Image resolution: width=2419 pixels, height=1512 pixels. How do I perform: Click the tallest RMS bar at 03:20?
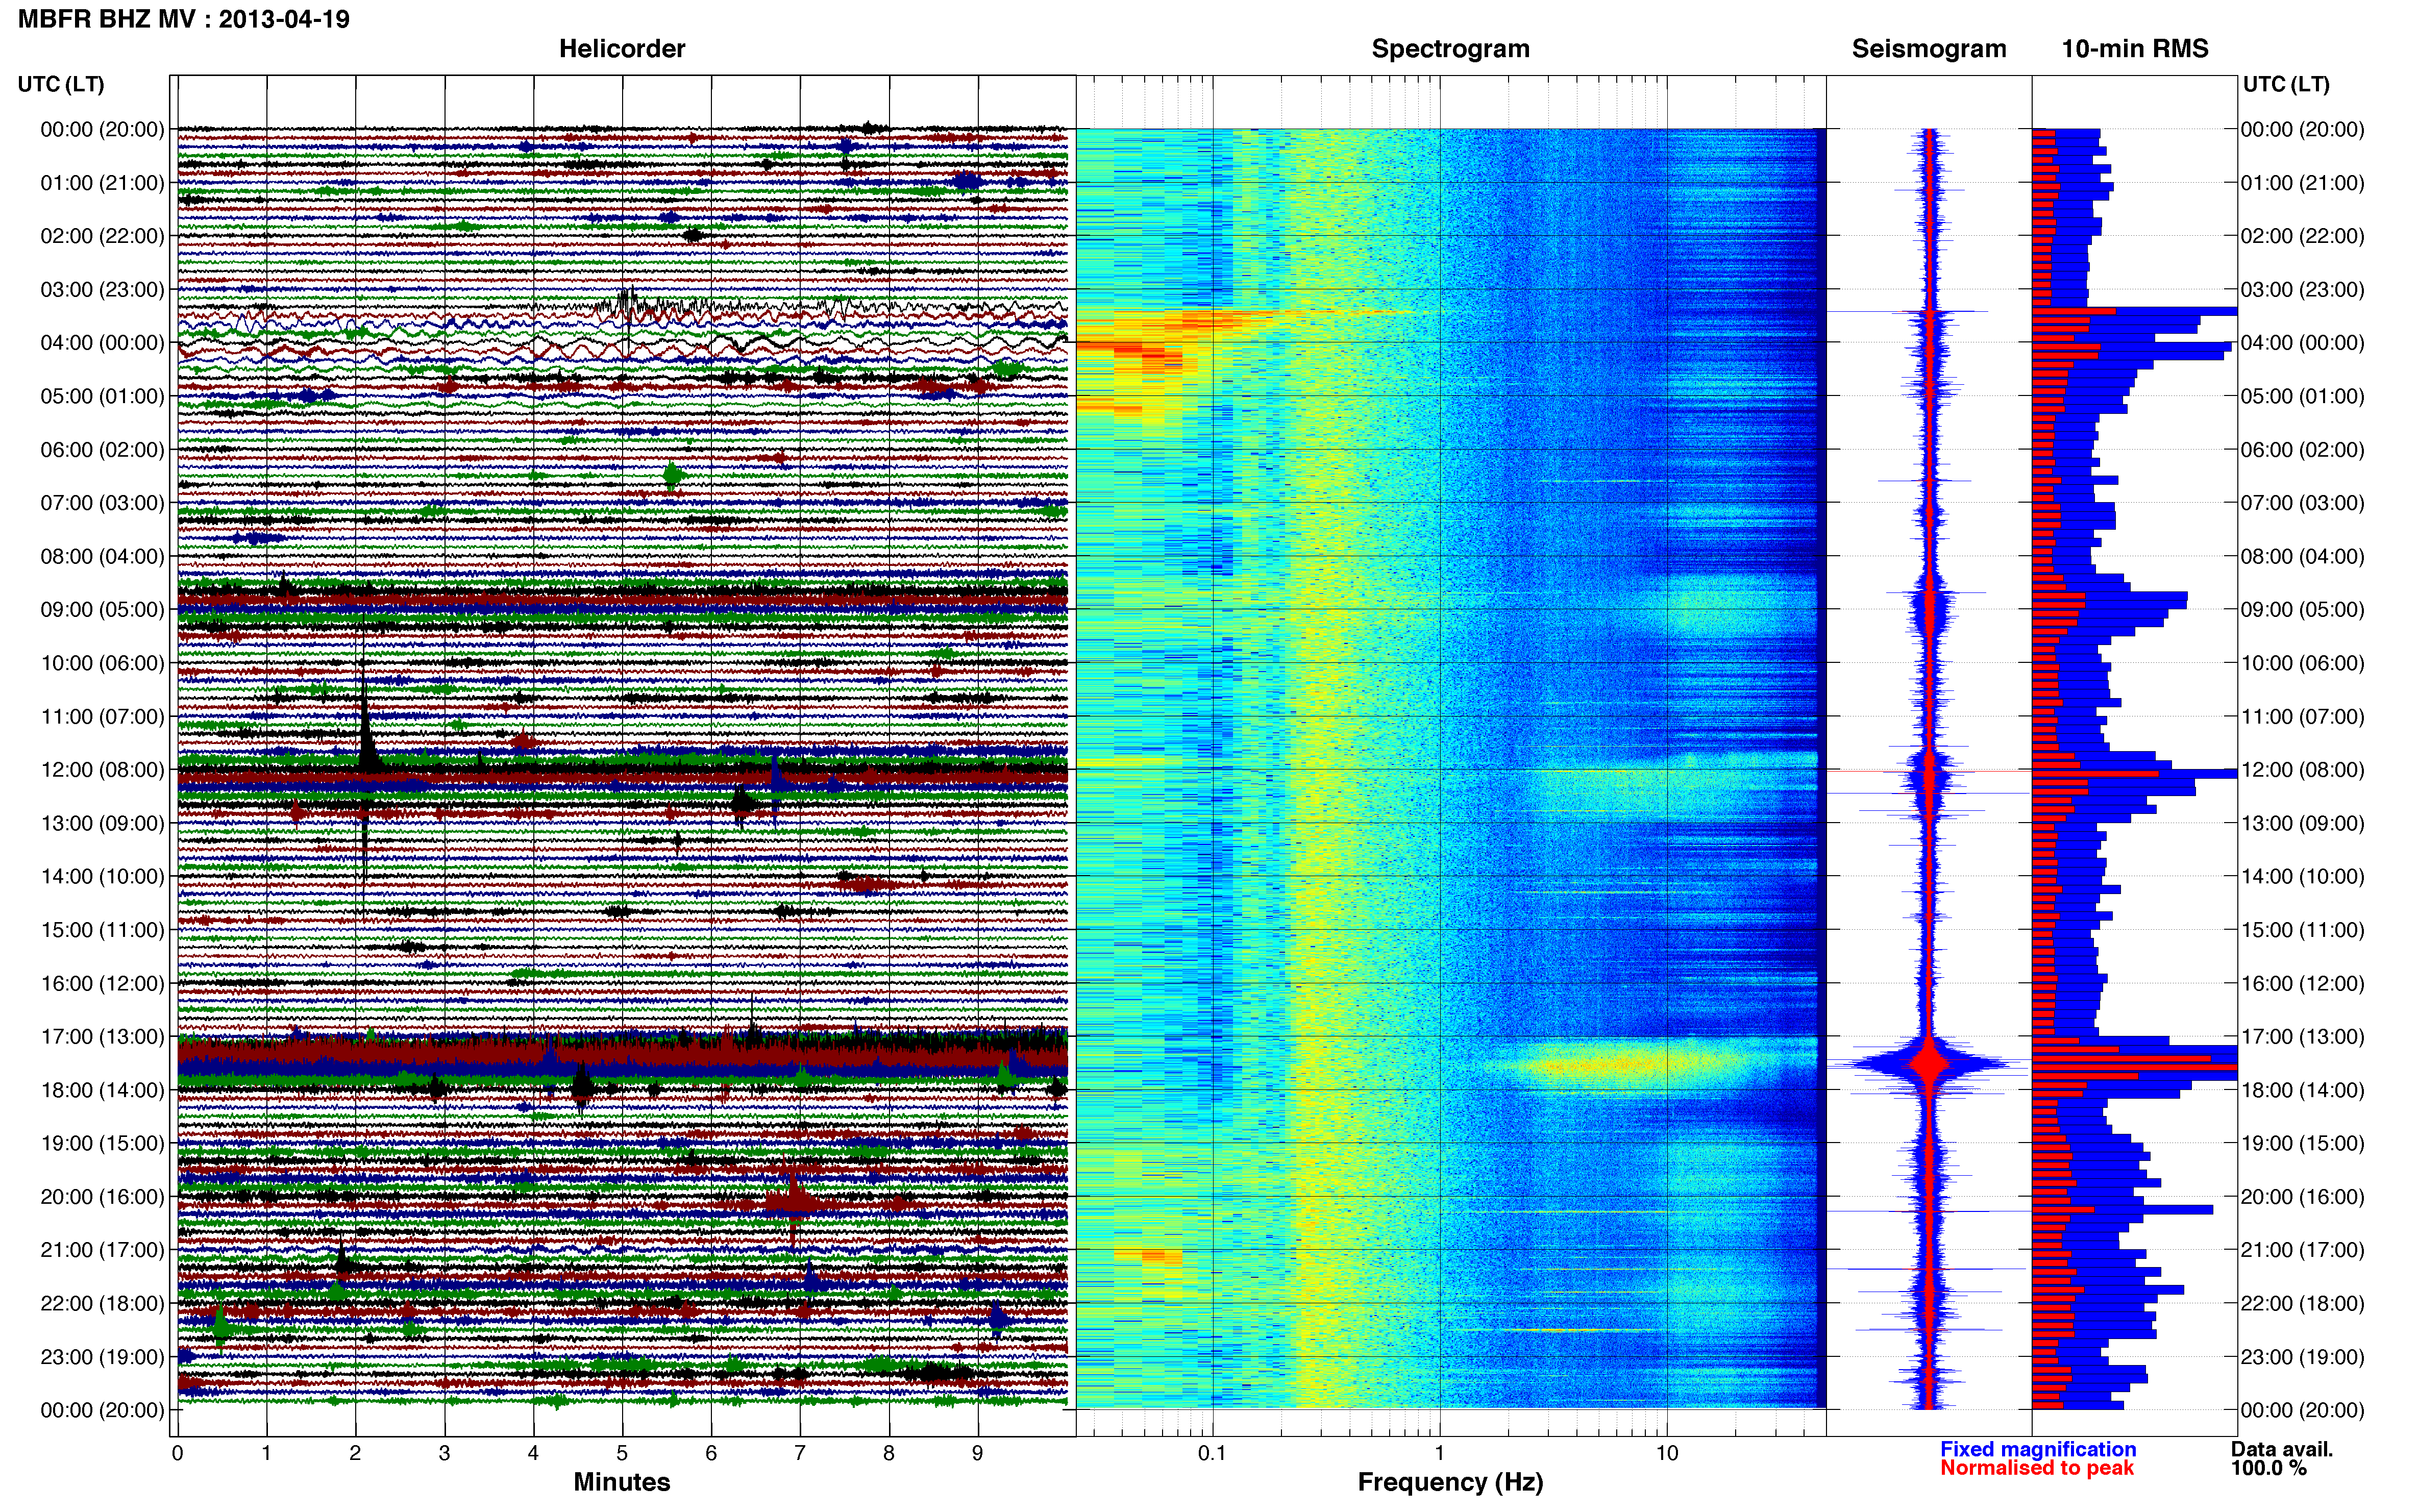point(2134,311)
